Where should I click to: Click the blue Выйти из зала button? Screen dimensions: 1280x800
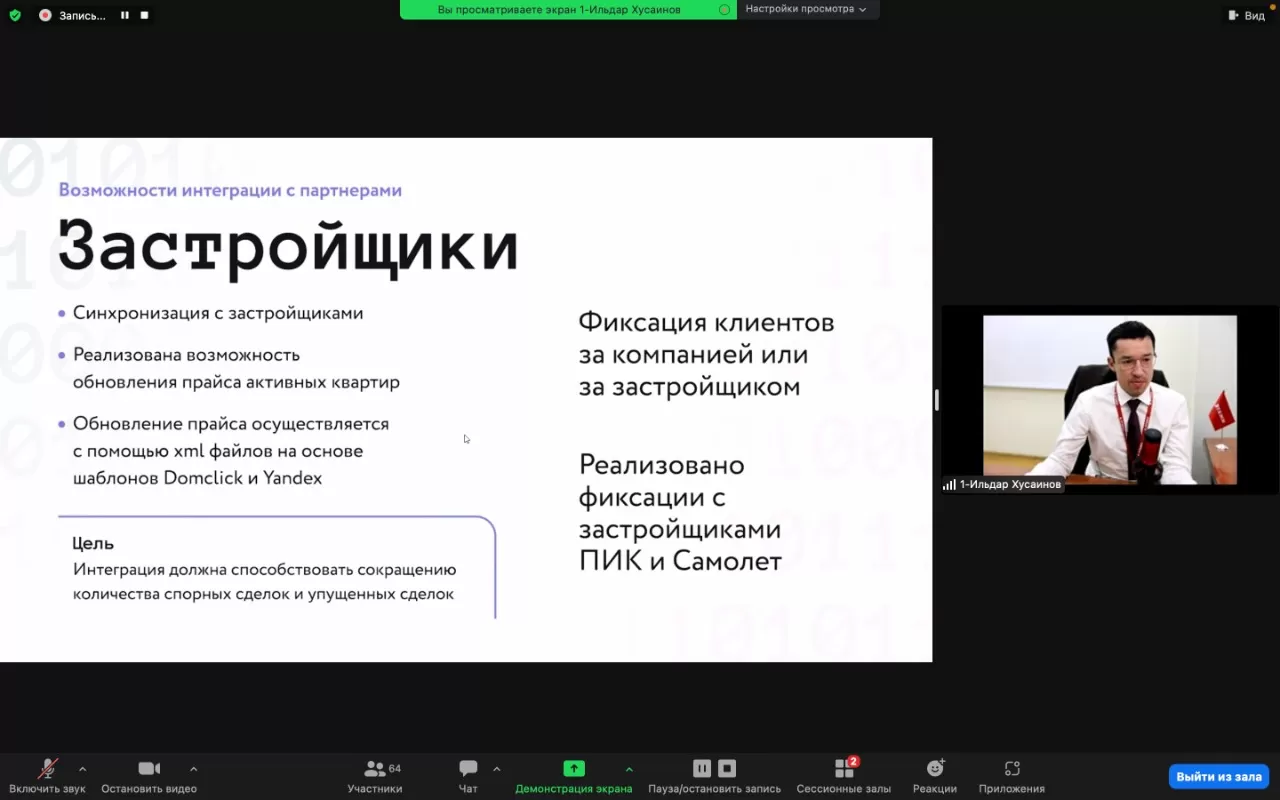pos(1218,776)
